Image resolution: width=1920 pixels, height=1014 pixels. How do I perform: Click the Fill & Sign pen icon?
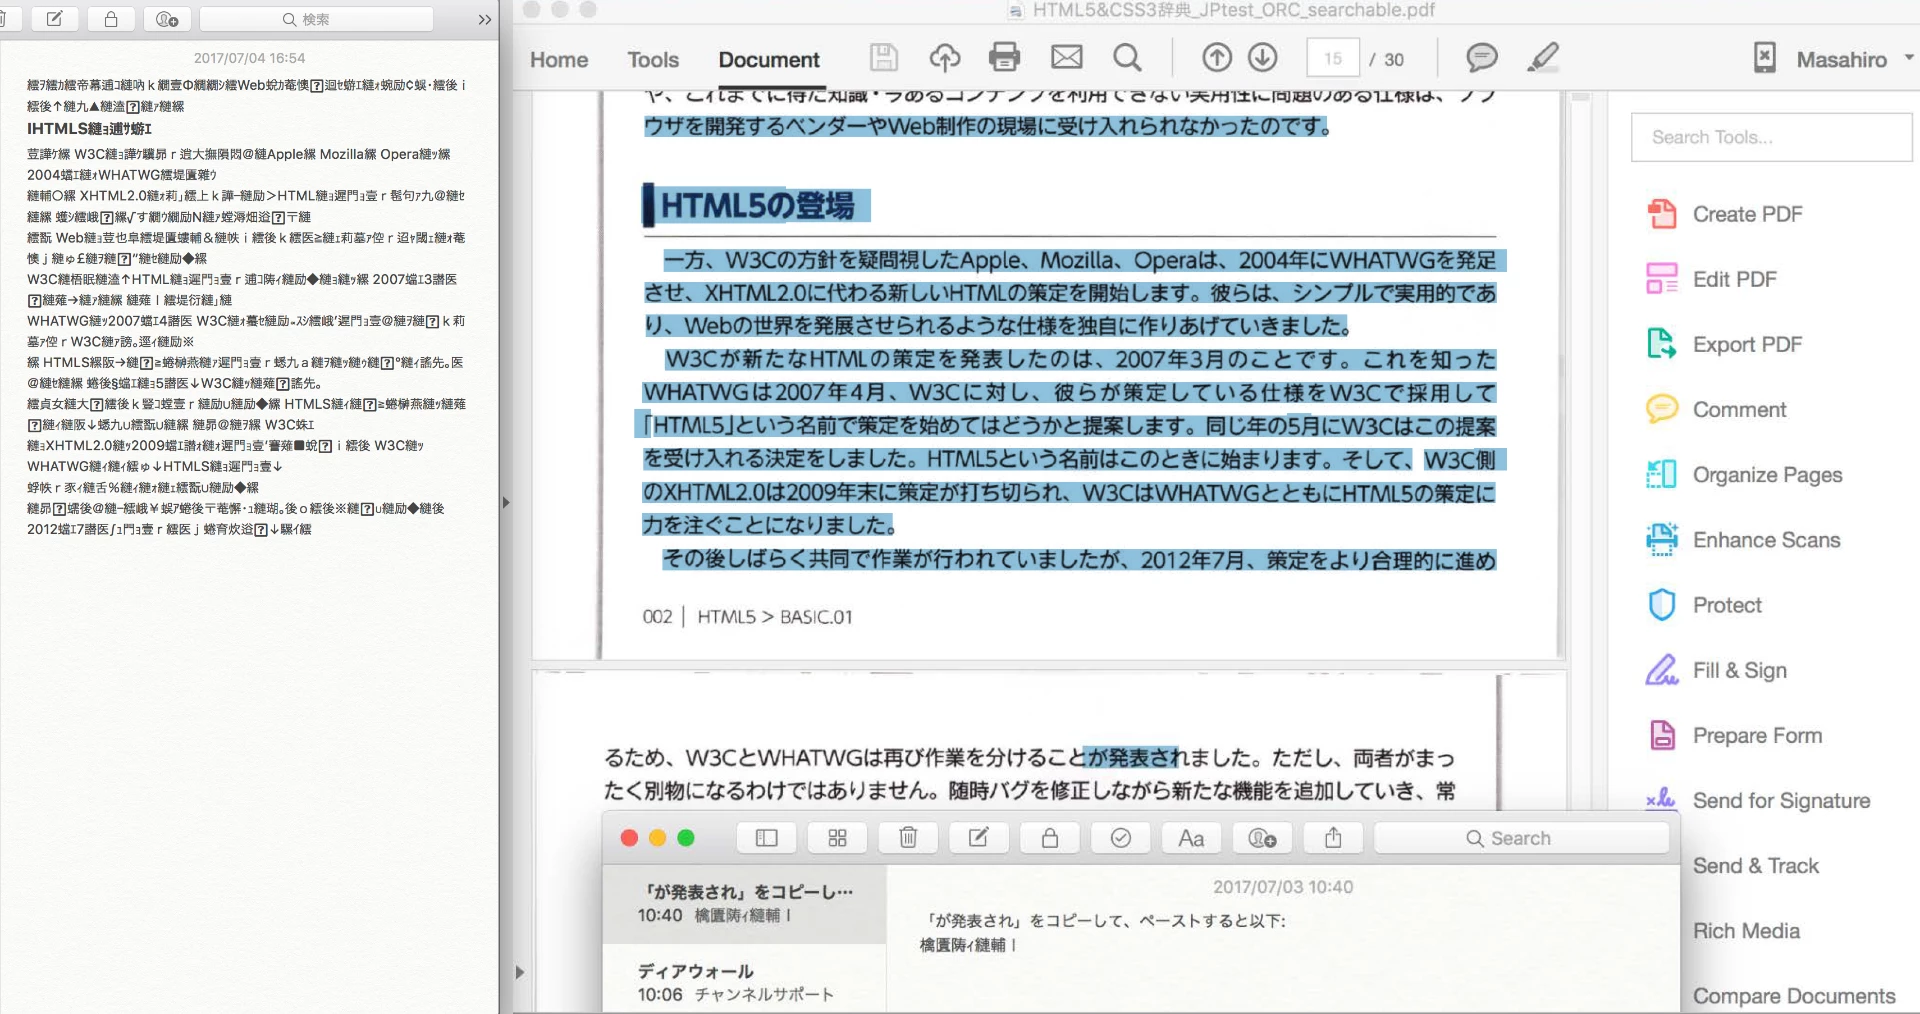pyautogui.click(x=1661, y=670)
